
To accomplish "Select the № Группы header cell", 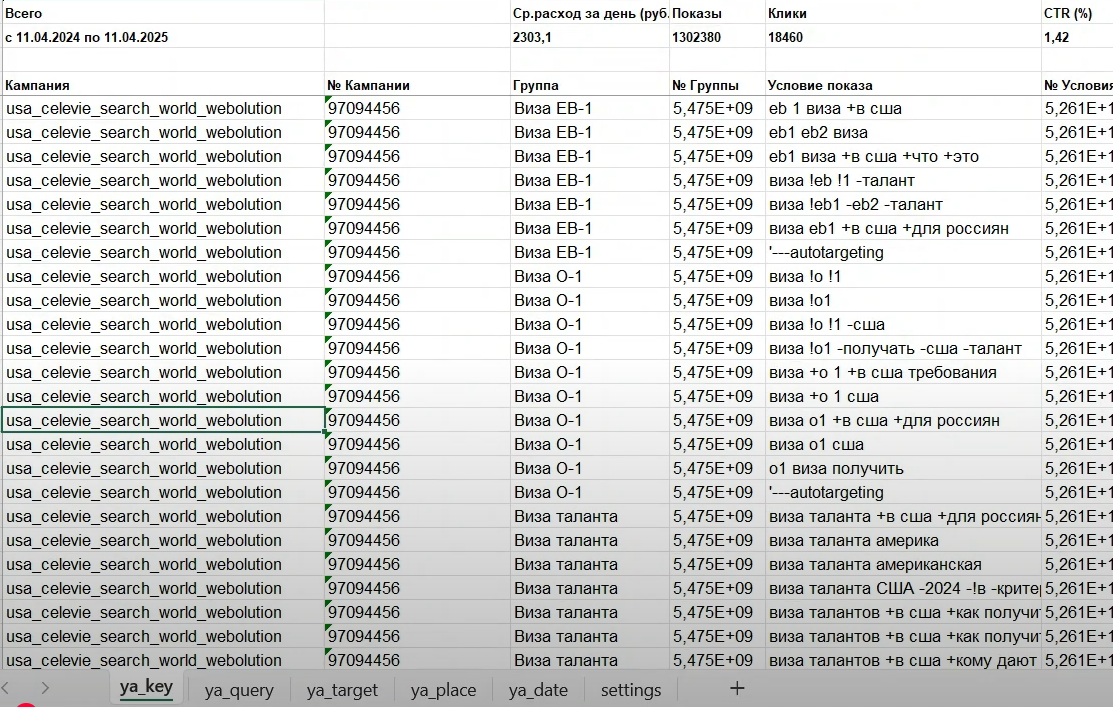I will coord(717,85).
